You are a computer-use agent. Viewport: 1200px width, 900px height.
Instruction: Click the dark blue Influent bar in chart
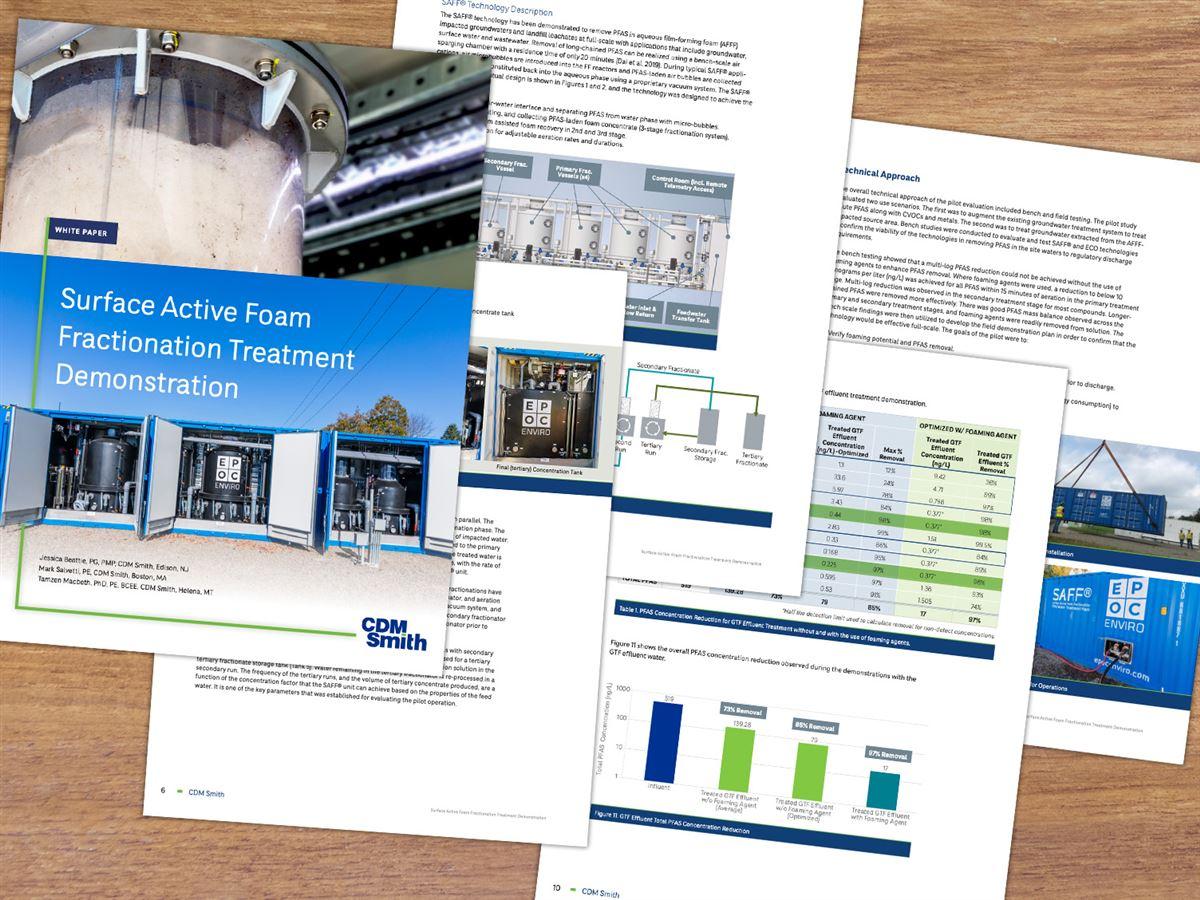(663, 741)
